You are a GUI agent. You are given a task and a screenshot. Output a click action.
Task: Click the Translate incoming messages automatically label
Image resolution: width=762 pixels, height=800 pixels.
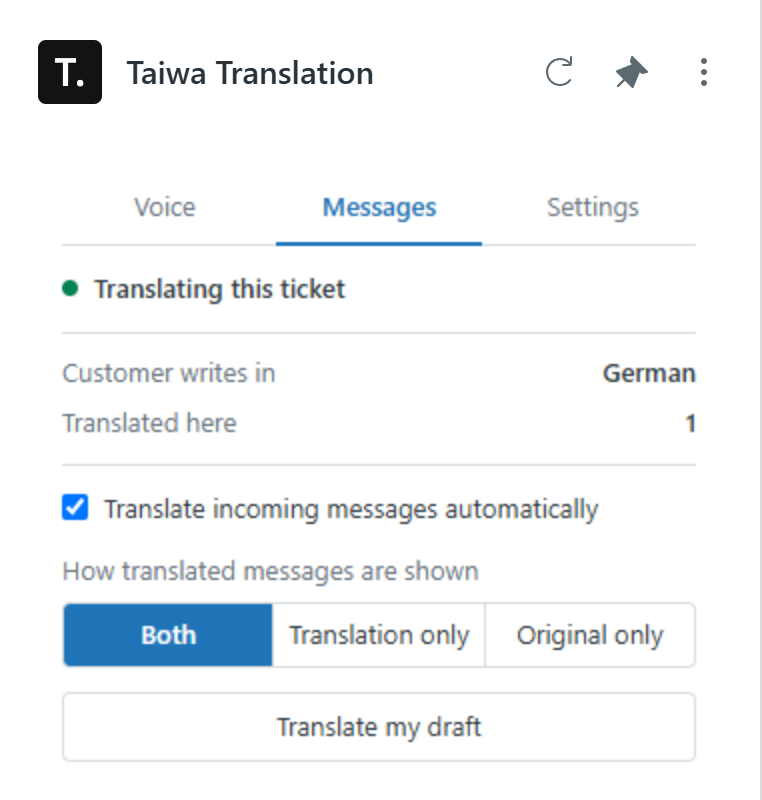pyautogui.click(x=351, y=509)
